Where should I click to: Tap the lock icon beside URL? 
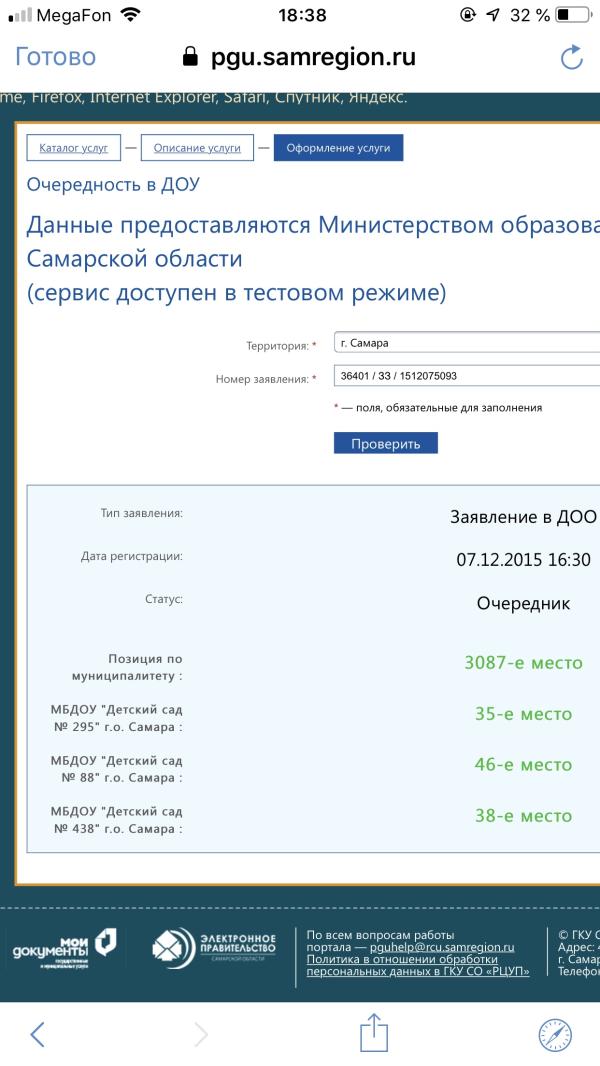click(191, 56)
